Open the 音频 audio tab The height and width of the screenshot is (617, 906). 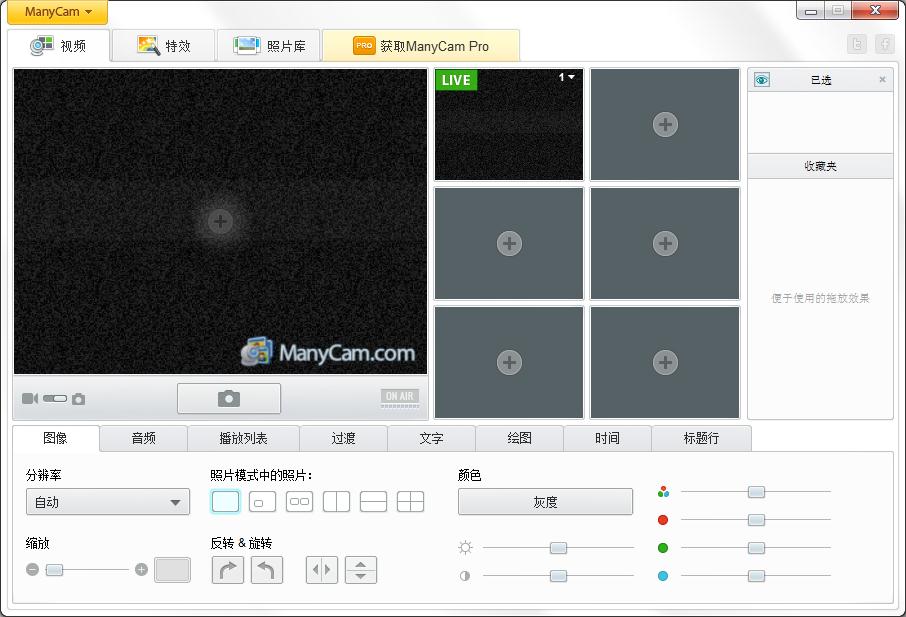(143, 438)
